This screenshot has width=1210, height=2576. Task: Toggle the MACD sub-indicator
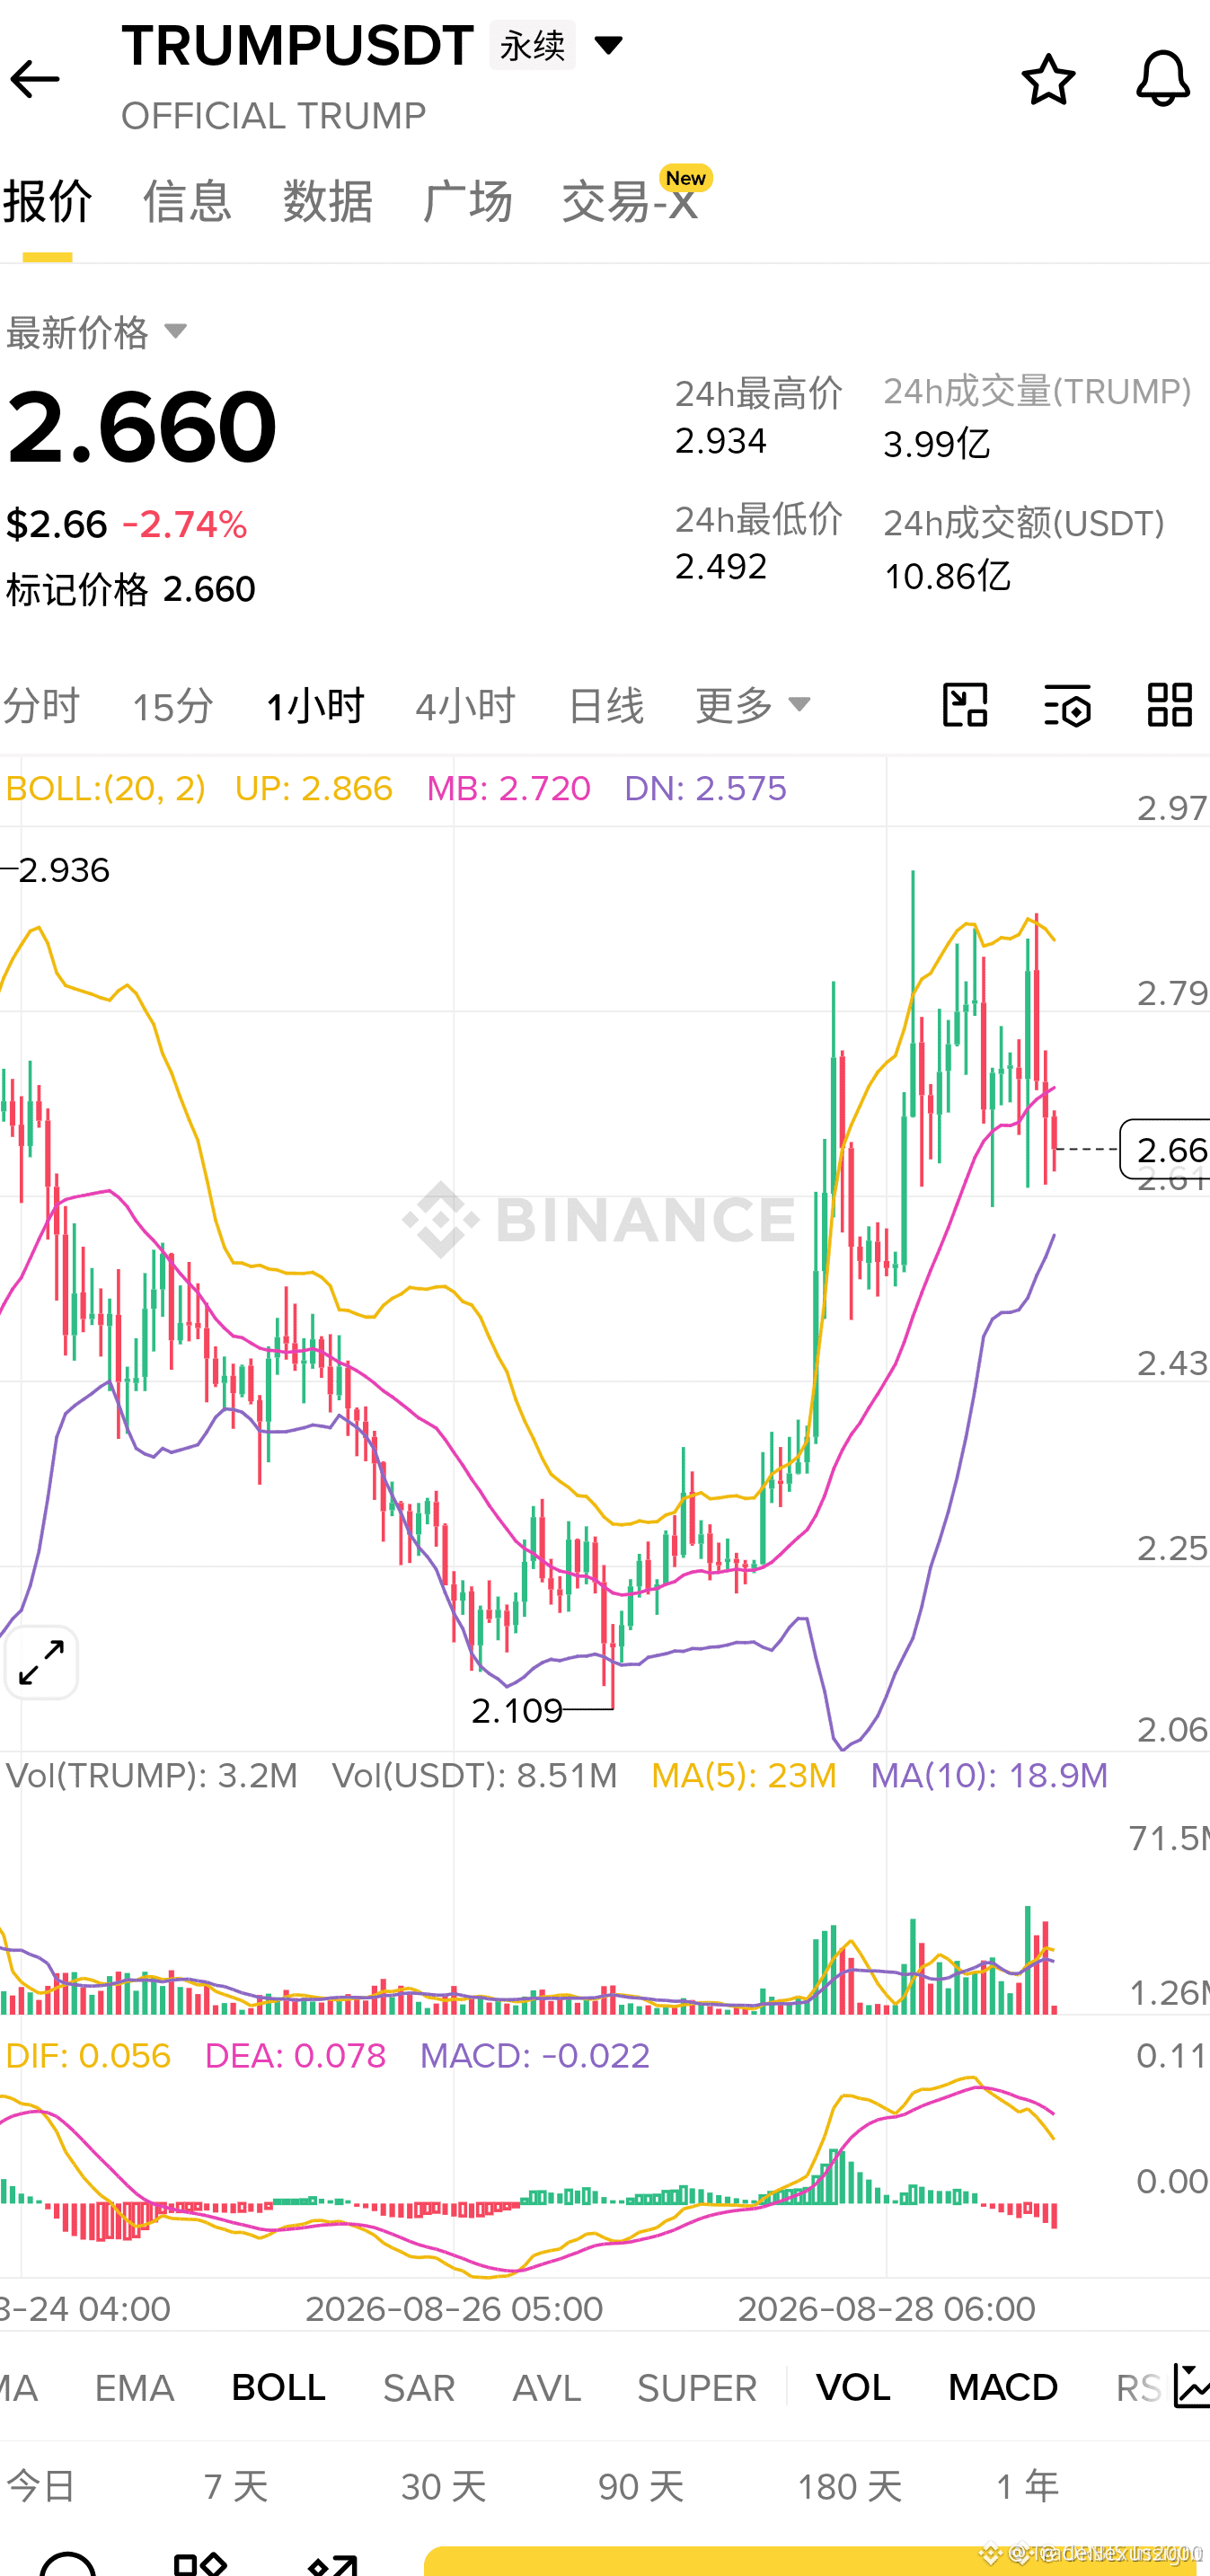[1003, 2388]
